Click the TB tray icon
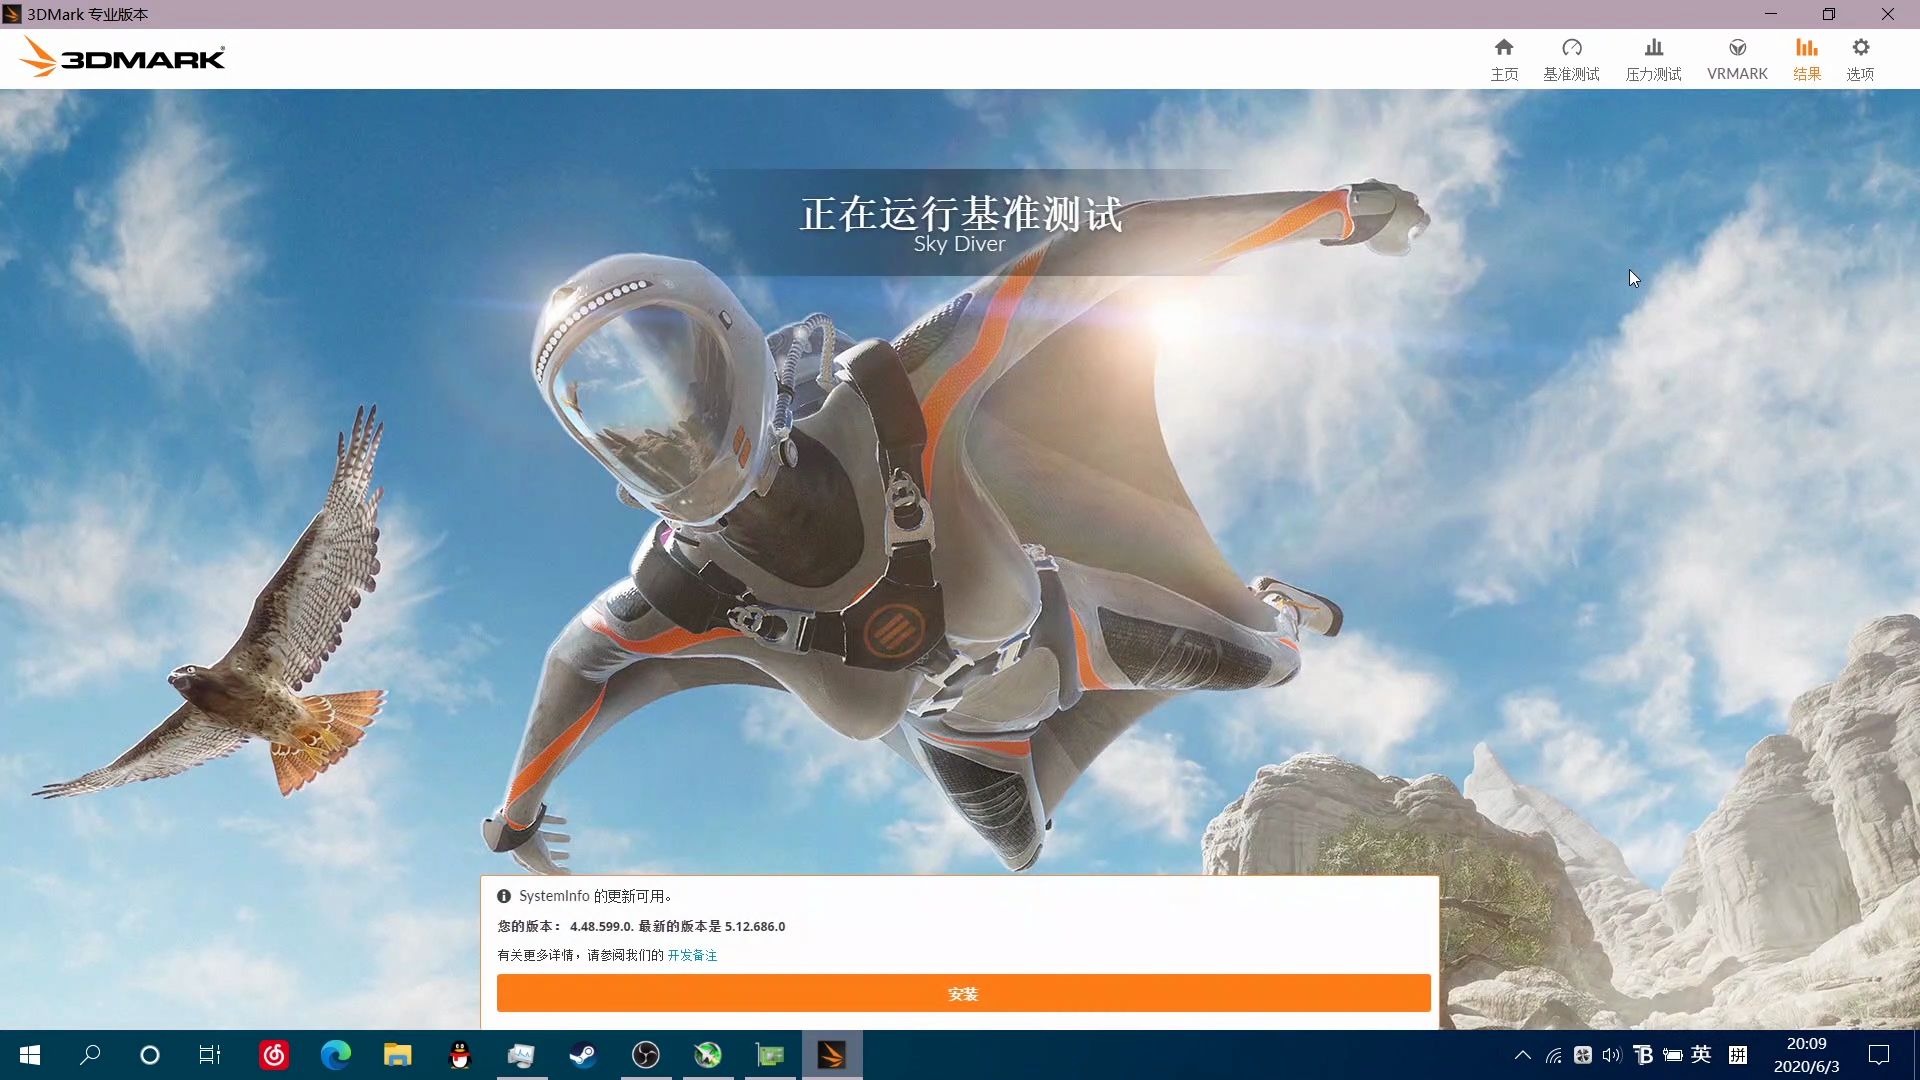1920x1080 pixels. (x=1642, y=1055)
